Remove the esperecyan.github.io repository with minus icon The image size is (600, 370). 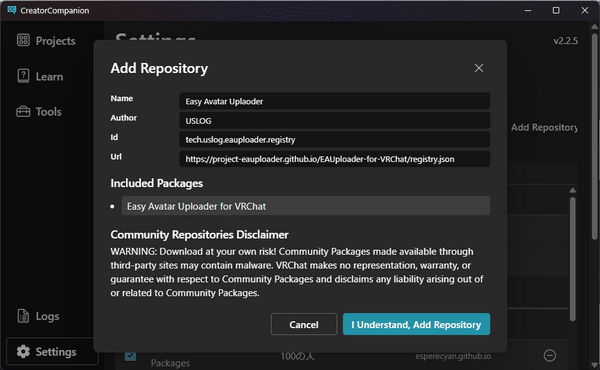tap(549, 355)
